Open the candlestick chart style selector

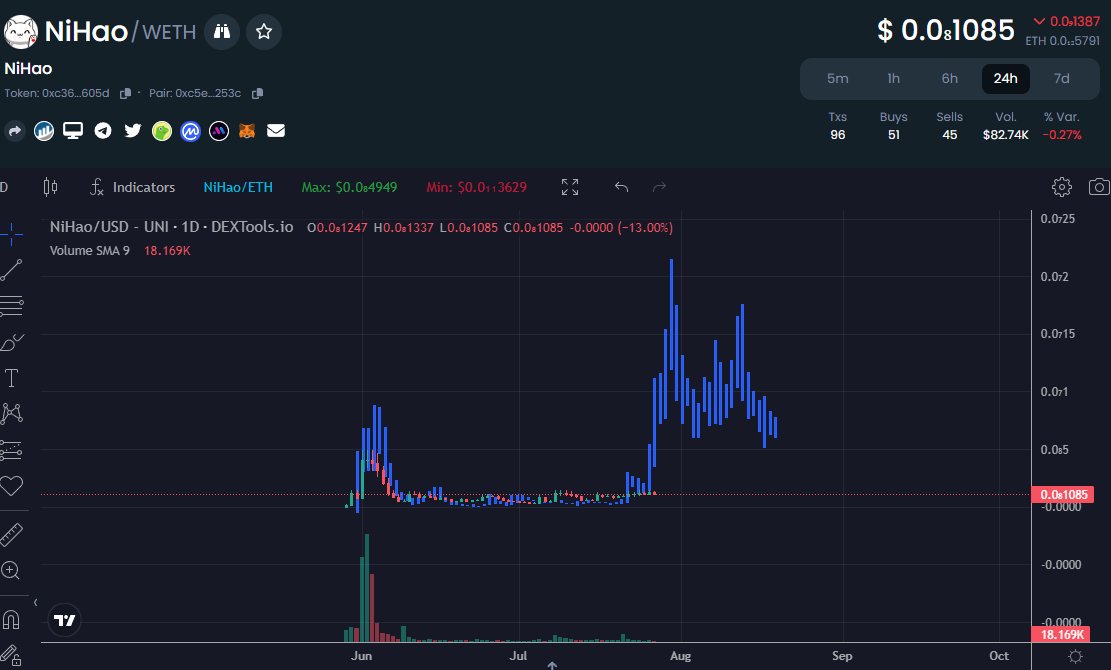pyautogui.click(x=50, y=187)
